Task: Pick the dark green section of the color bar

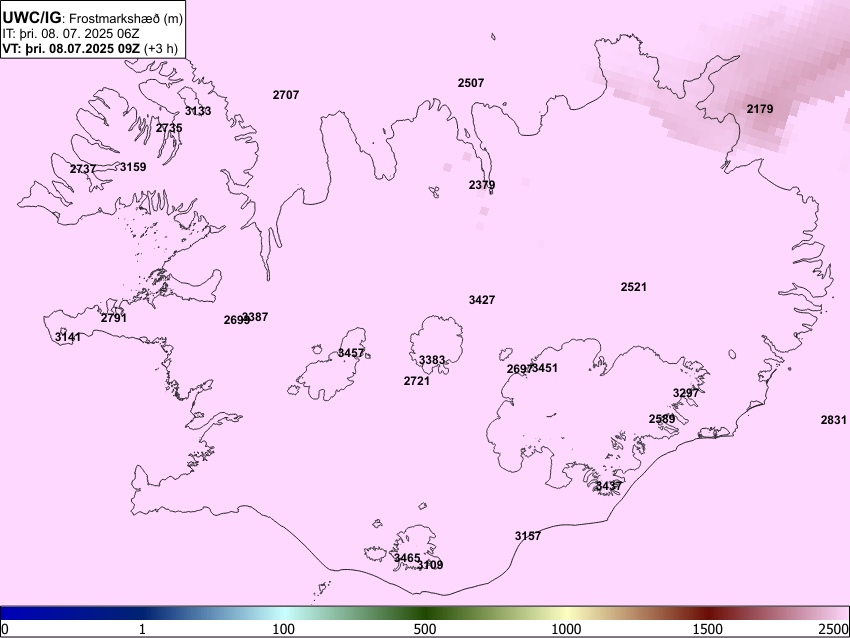Action: [425, 613]
